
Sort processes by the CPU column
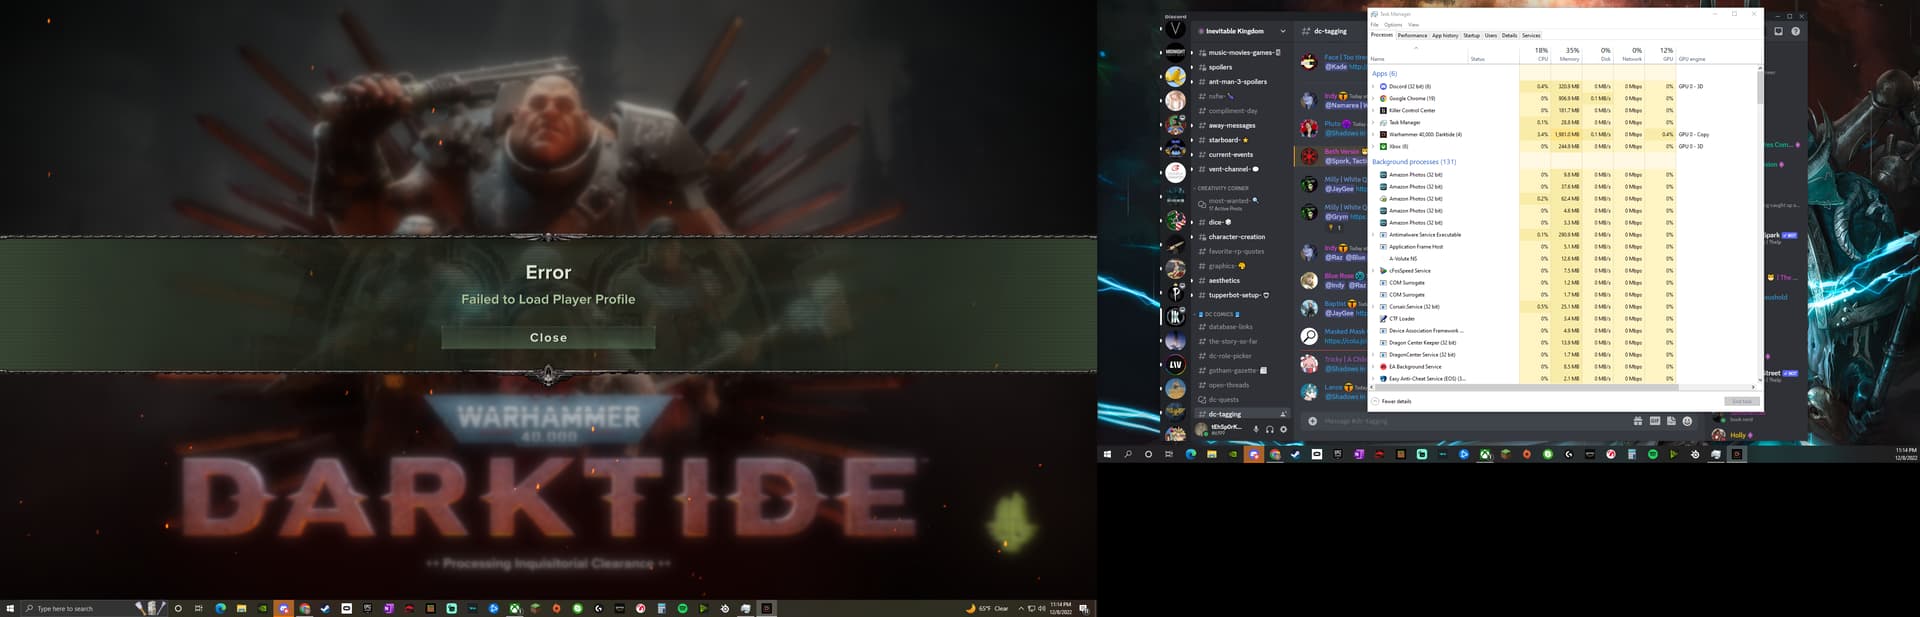[x=1536, y=54]
